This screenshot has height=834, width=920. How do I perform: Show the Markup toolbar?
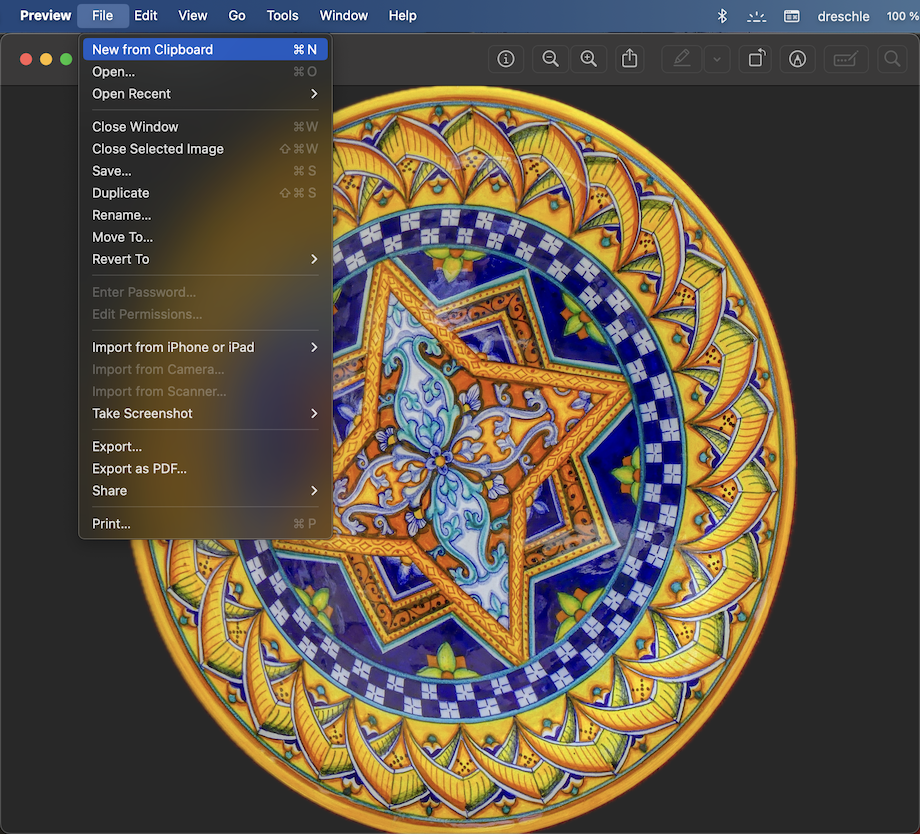point(797,59)
